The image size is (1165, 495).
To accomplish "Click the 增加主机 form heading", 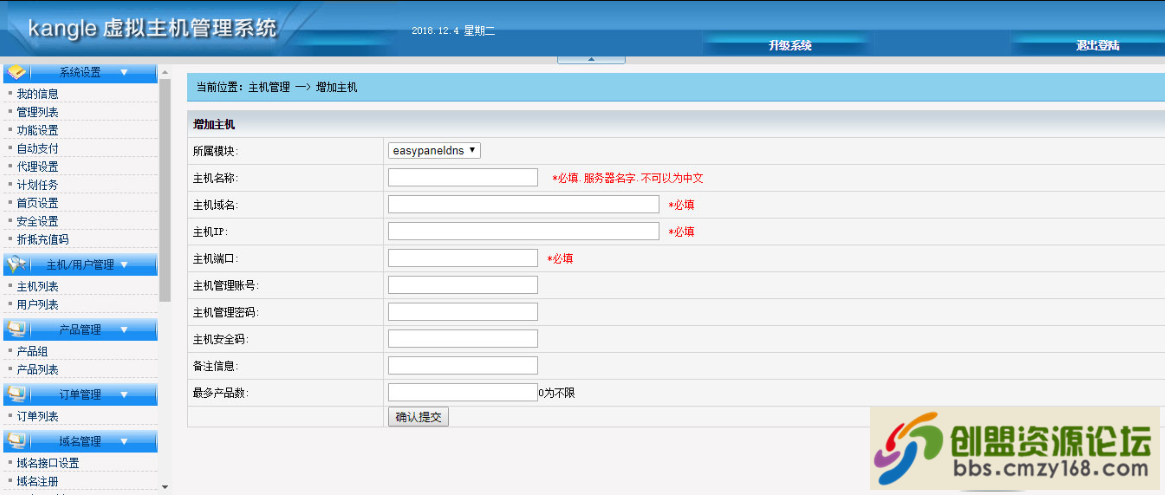I will click(214, 124).
